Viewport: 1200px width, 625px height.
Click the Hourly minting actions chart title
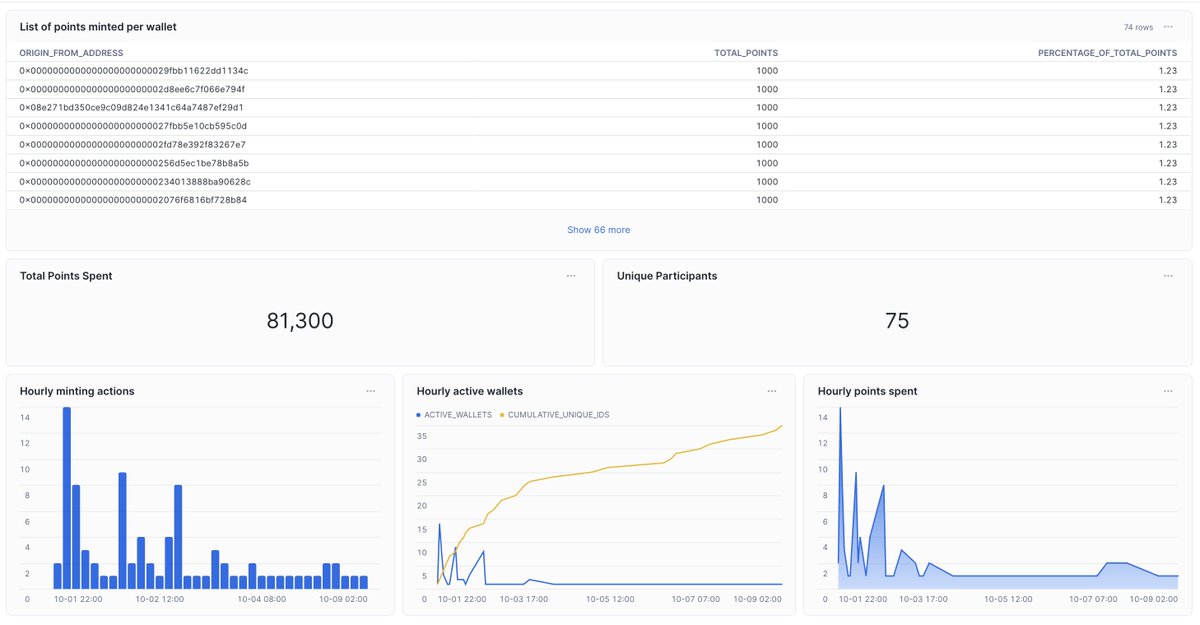pos(77,391)
